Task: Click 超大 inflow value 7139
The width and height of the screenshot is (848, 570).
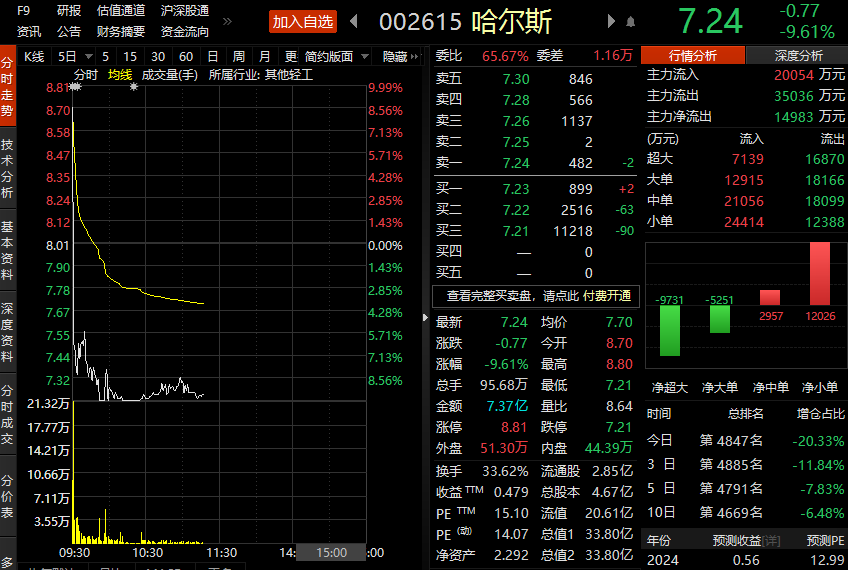Action: pyautogui.click(x=747, y=159)
